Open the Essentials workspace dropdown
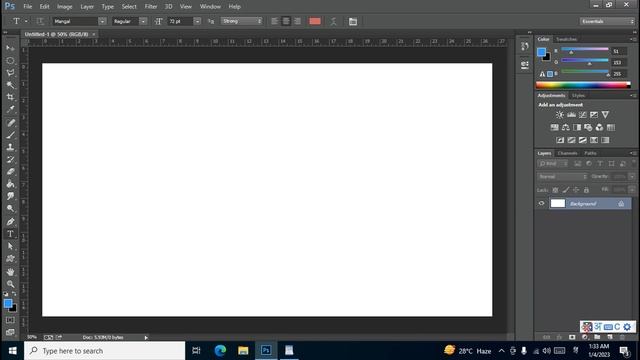This screenshot has height=360, width=640. pos(607,21)
